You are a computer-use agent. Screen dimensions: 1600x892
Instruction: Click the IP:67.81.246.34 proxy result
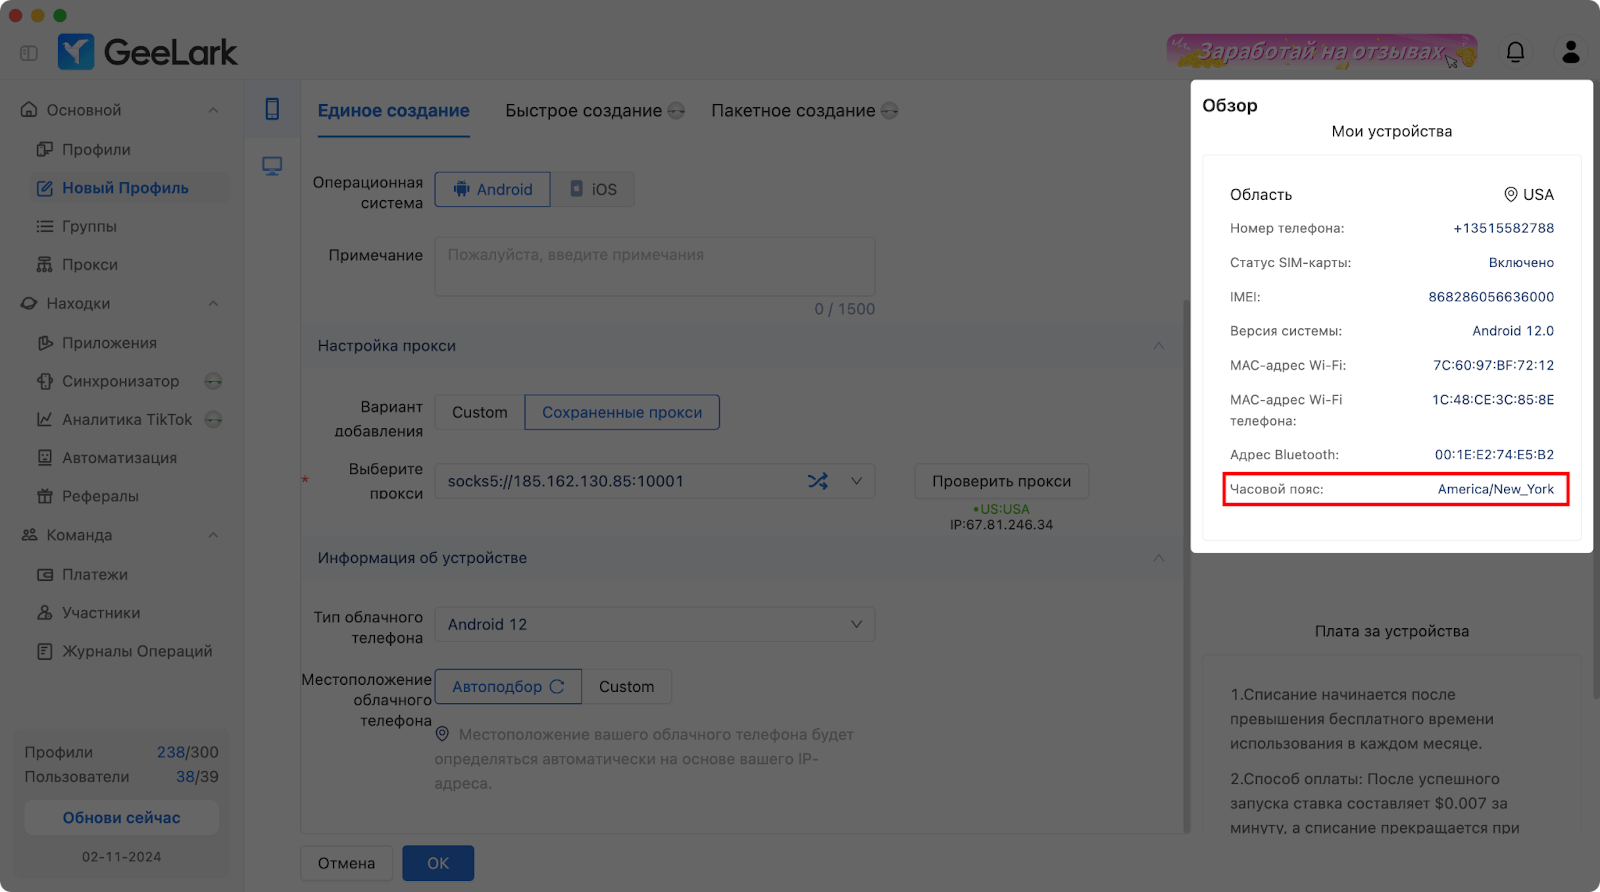click(1001, 525)
